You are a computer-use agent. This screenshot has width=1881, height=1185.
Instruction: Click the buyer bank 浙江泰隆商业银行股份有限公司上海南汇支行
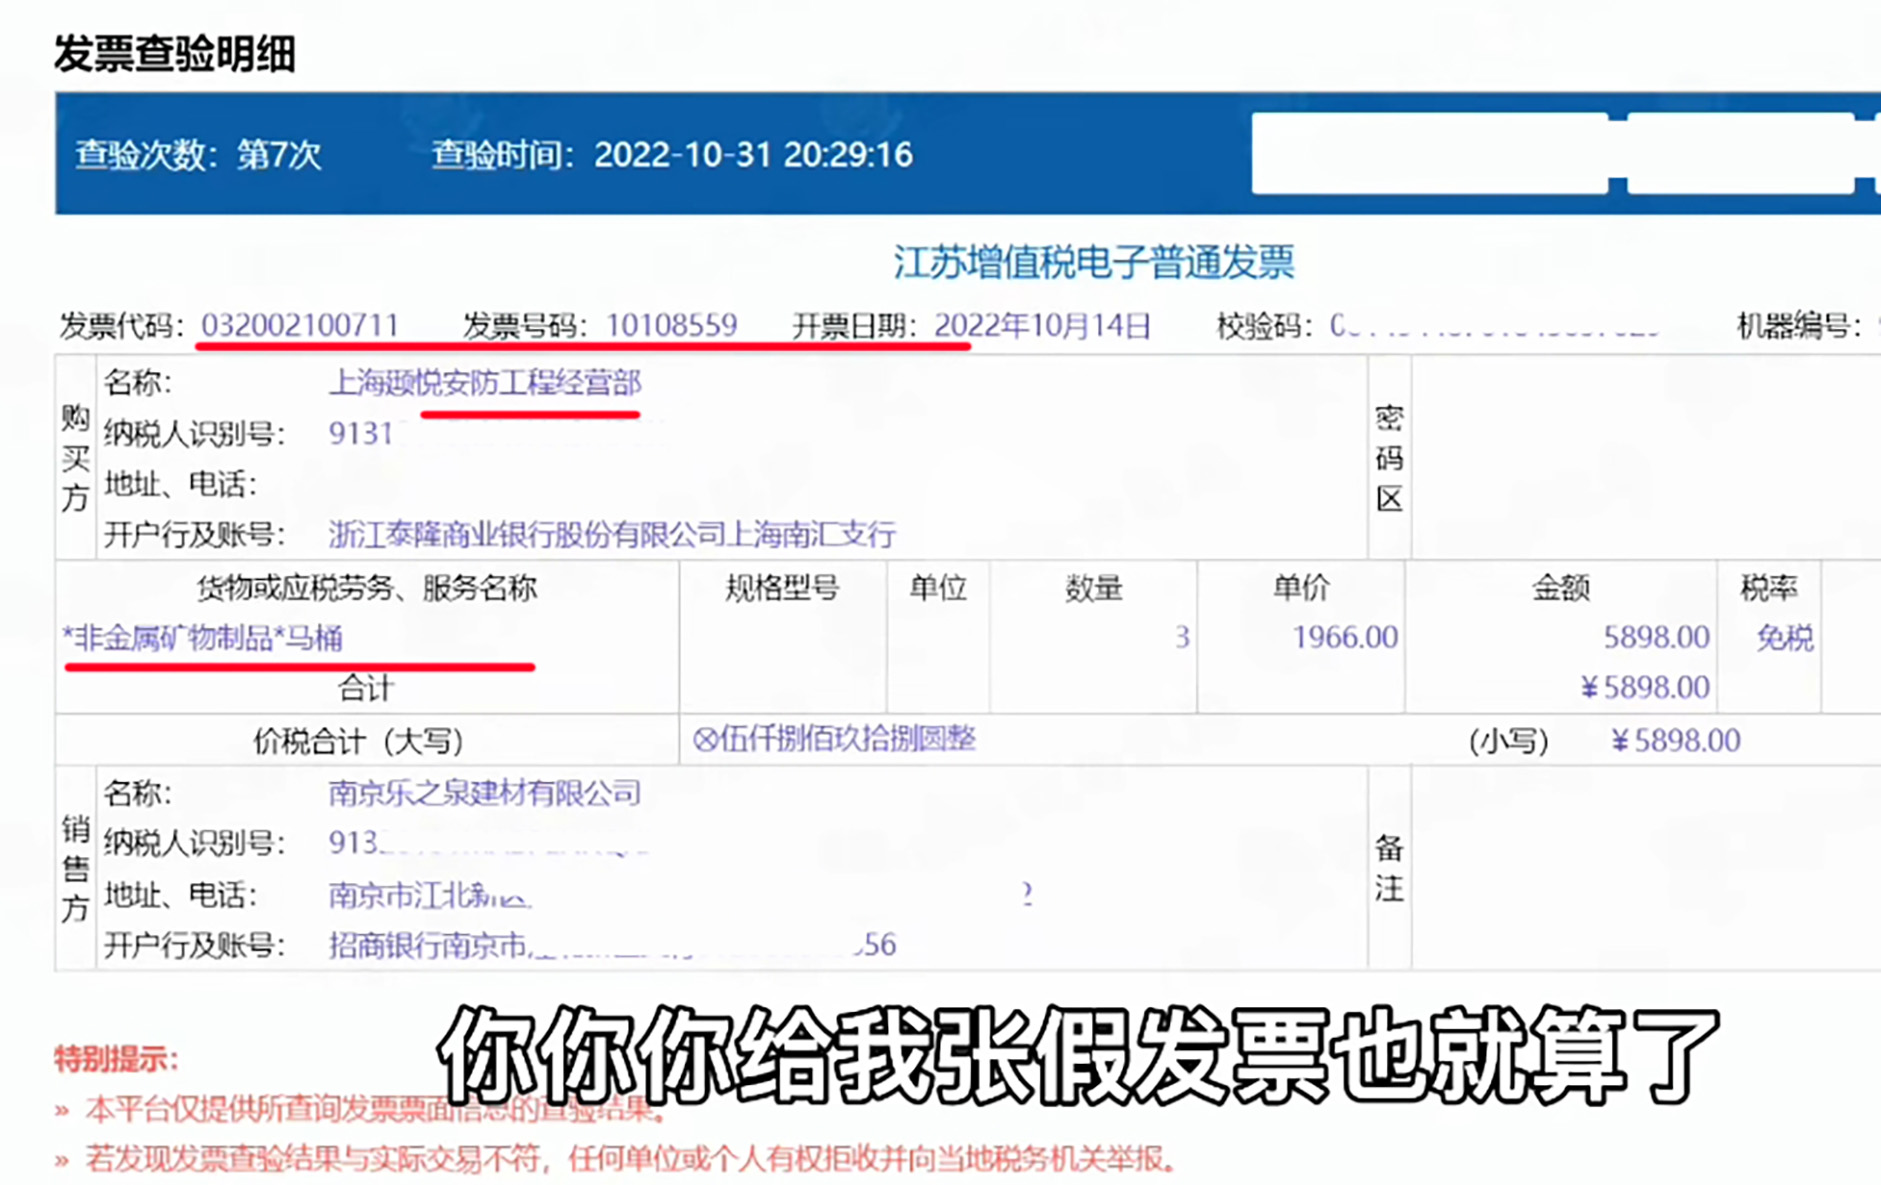612,534
